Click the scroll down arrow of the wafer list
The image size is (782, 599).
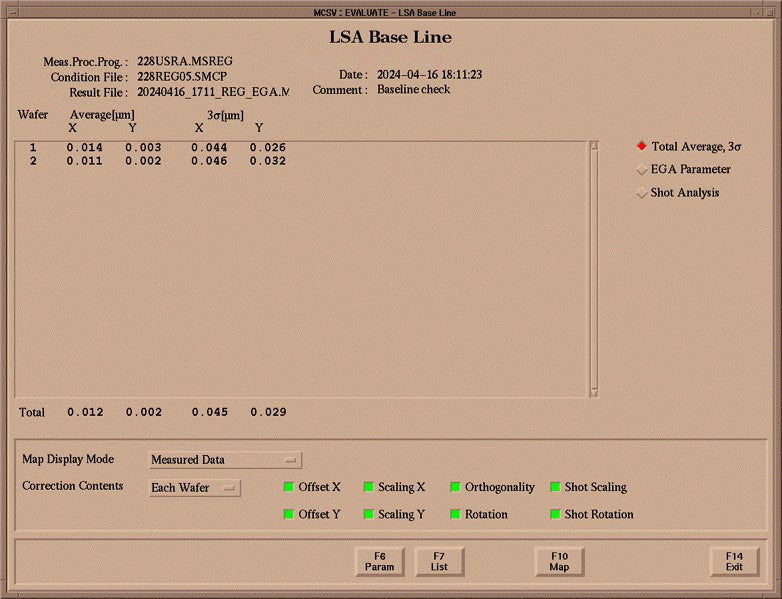593,393
